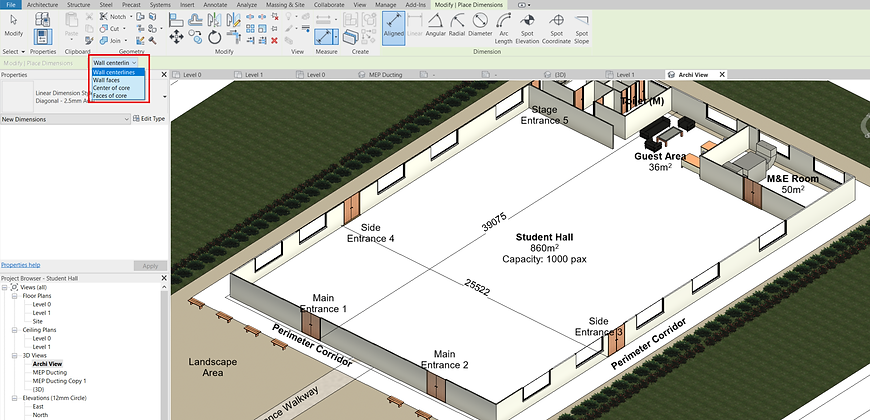Open the Wall centerlines placement dropdown

pyautogui.click(x=115, y=63)
